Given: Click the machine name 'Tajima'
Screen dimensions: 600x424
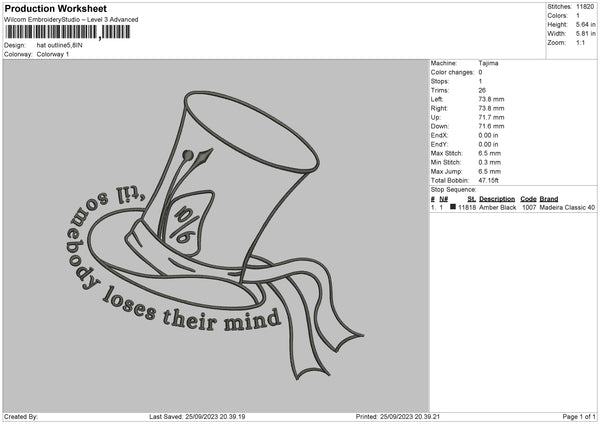Looking at the screenshot, I should (488, 63).
